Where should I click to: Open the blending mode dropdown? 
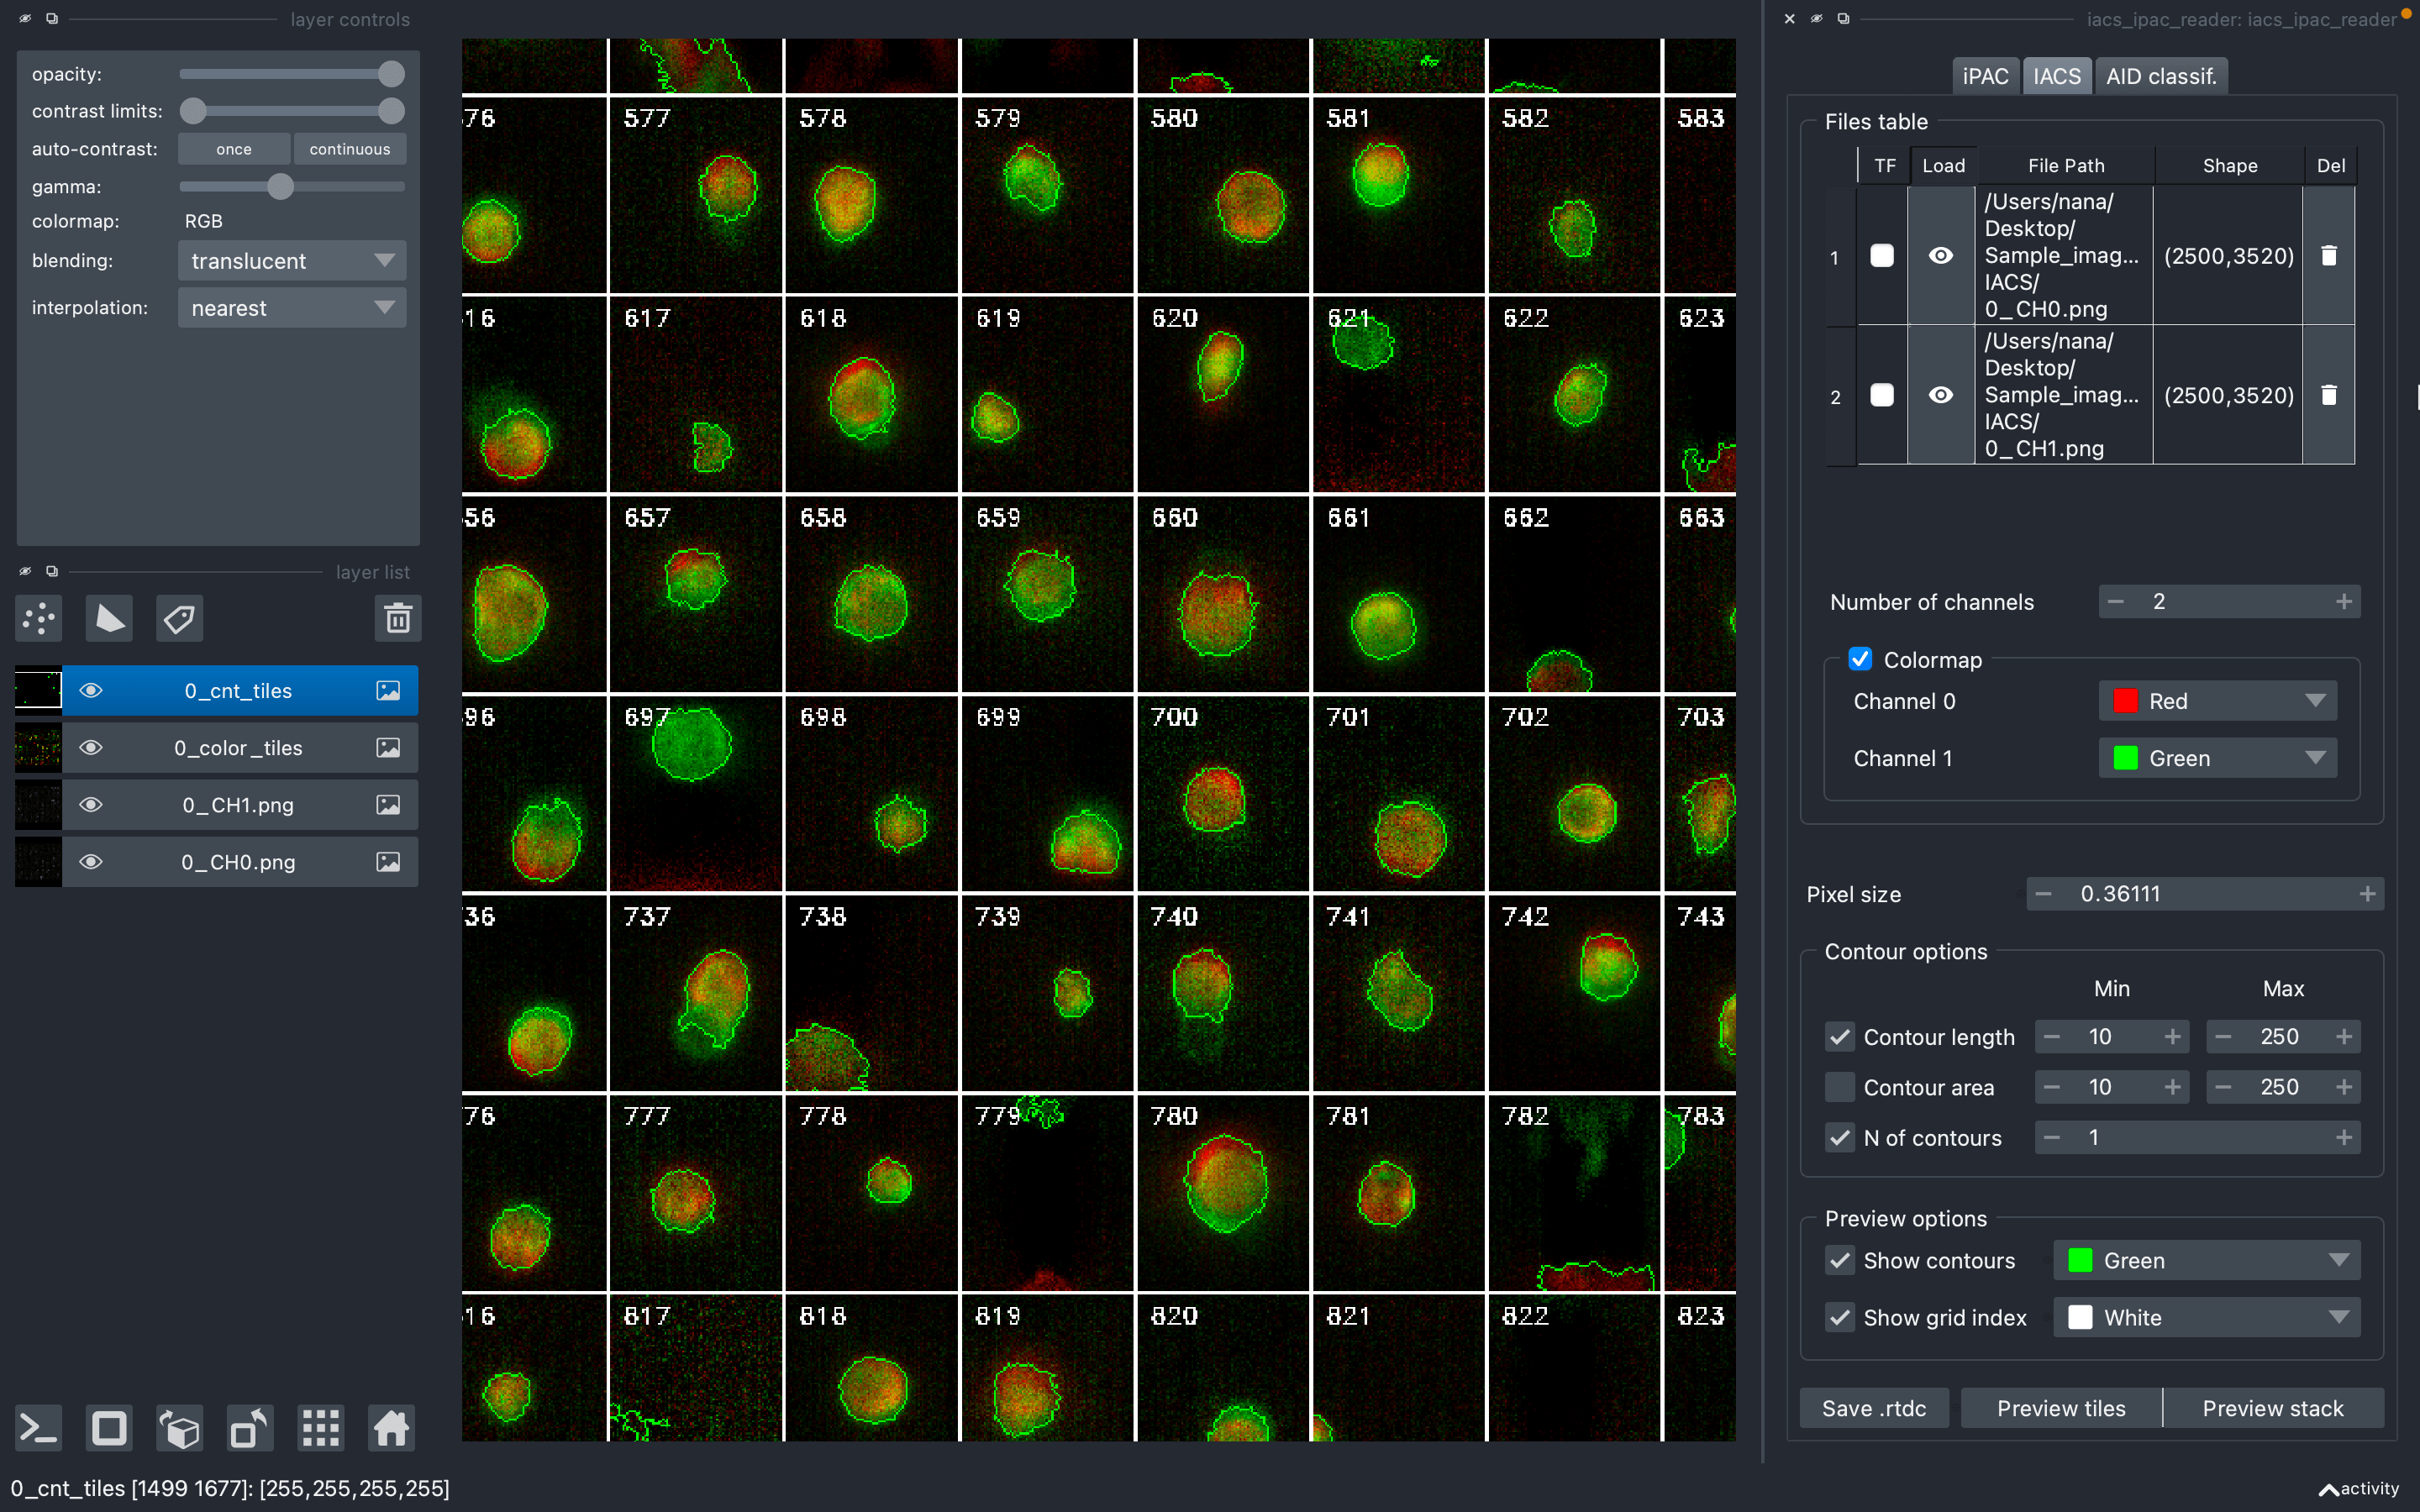[x=292, y=261]
